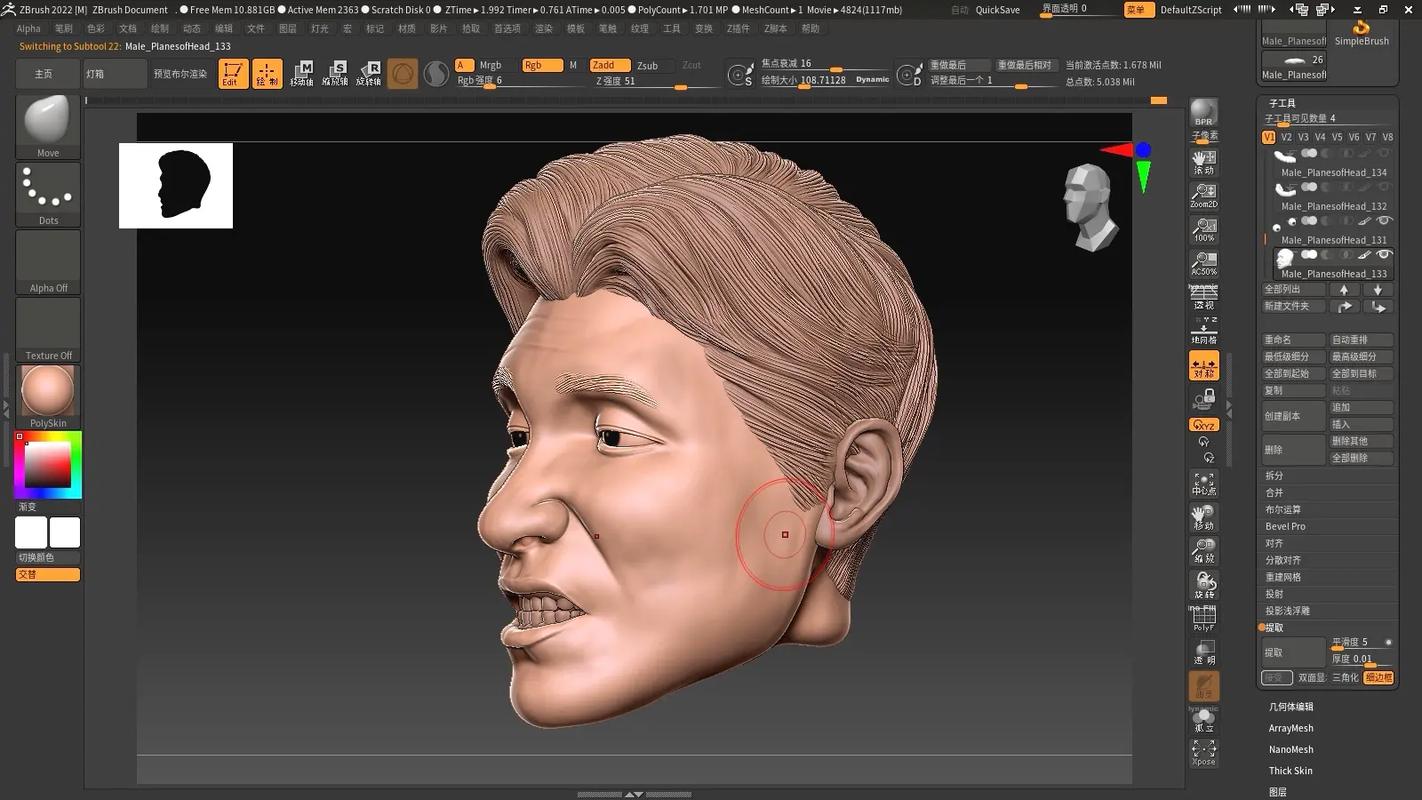The height and width of the screenshot is (800, 1422).
Task: Open the Z插件 menu
Action: tap(738, 29)
